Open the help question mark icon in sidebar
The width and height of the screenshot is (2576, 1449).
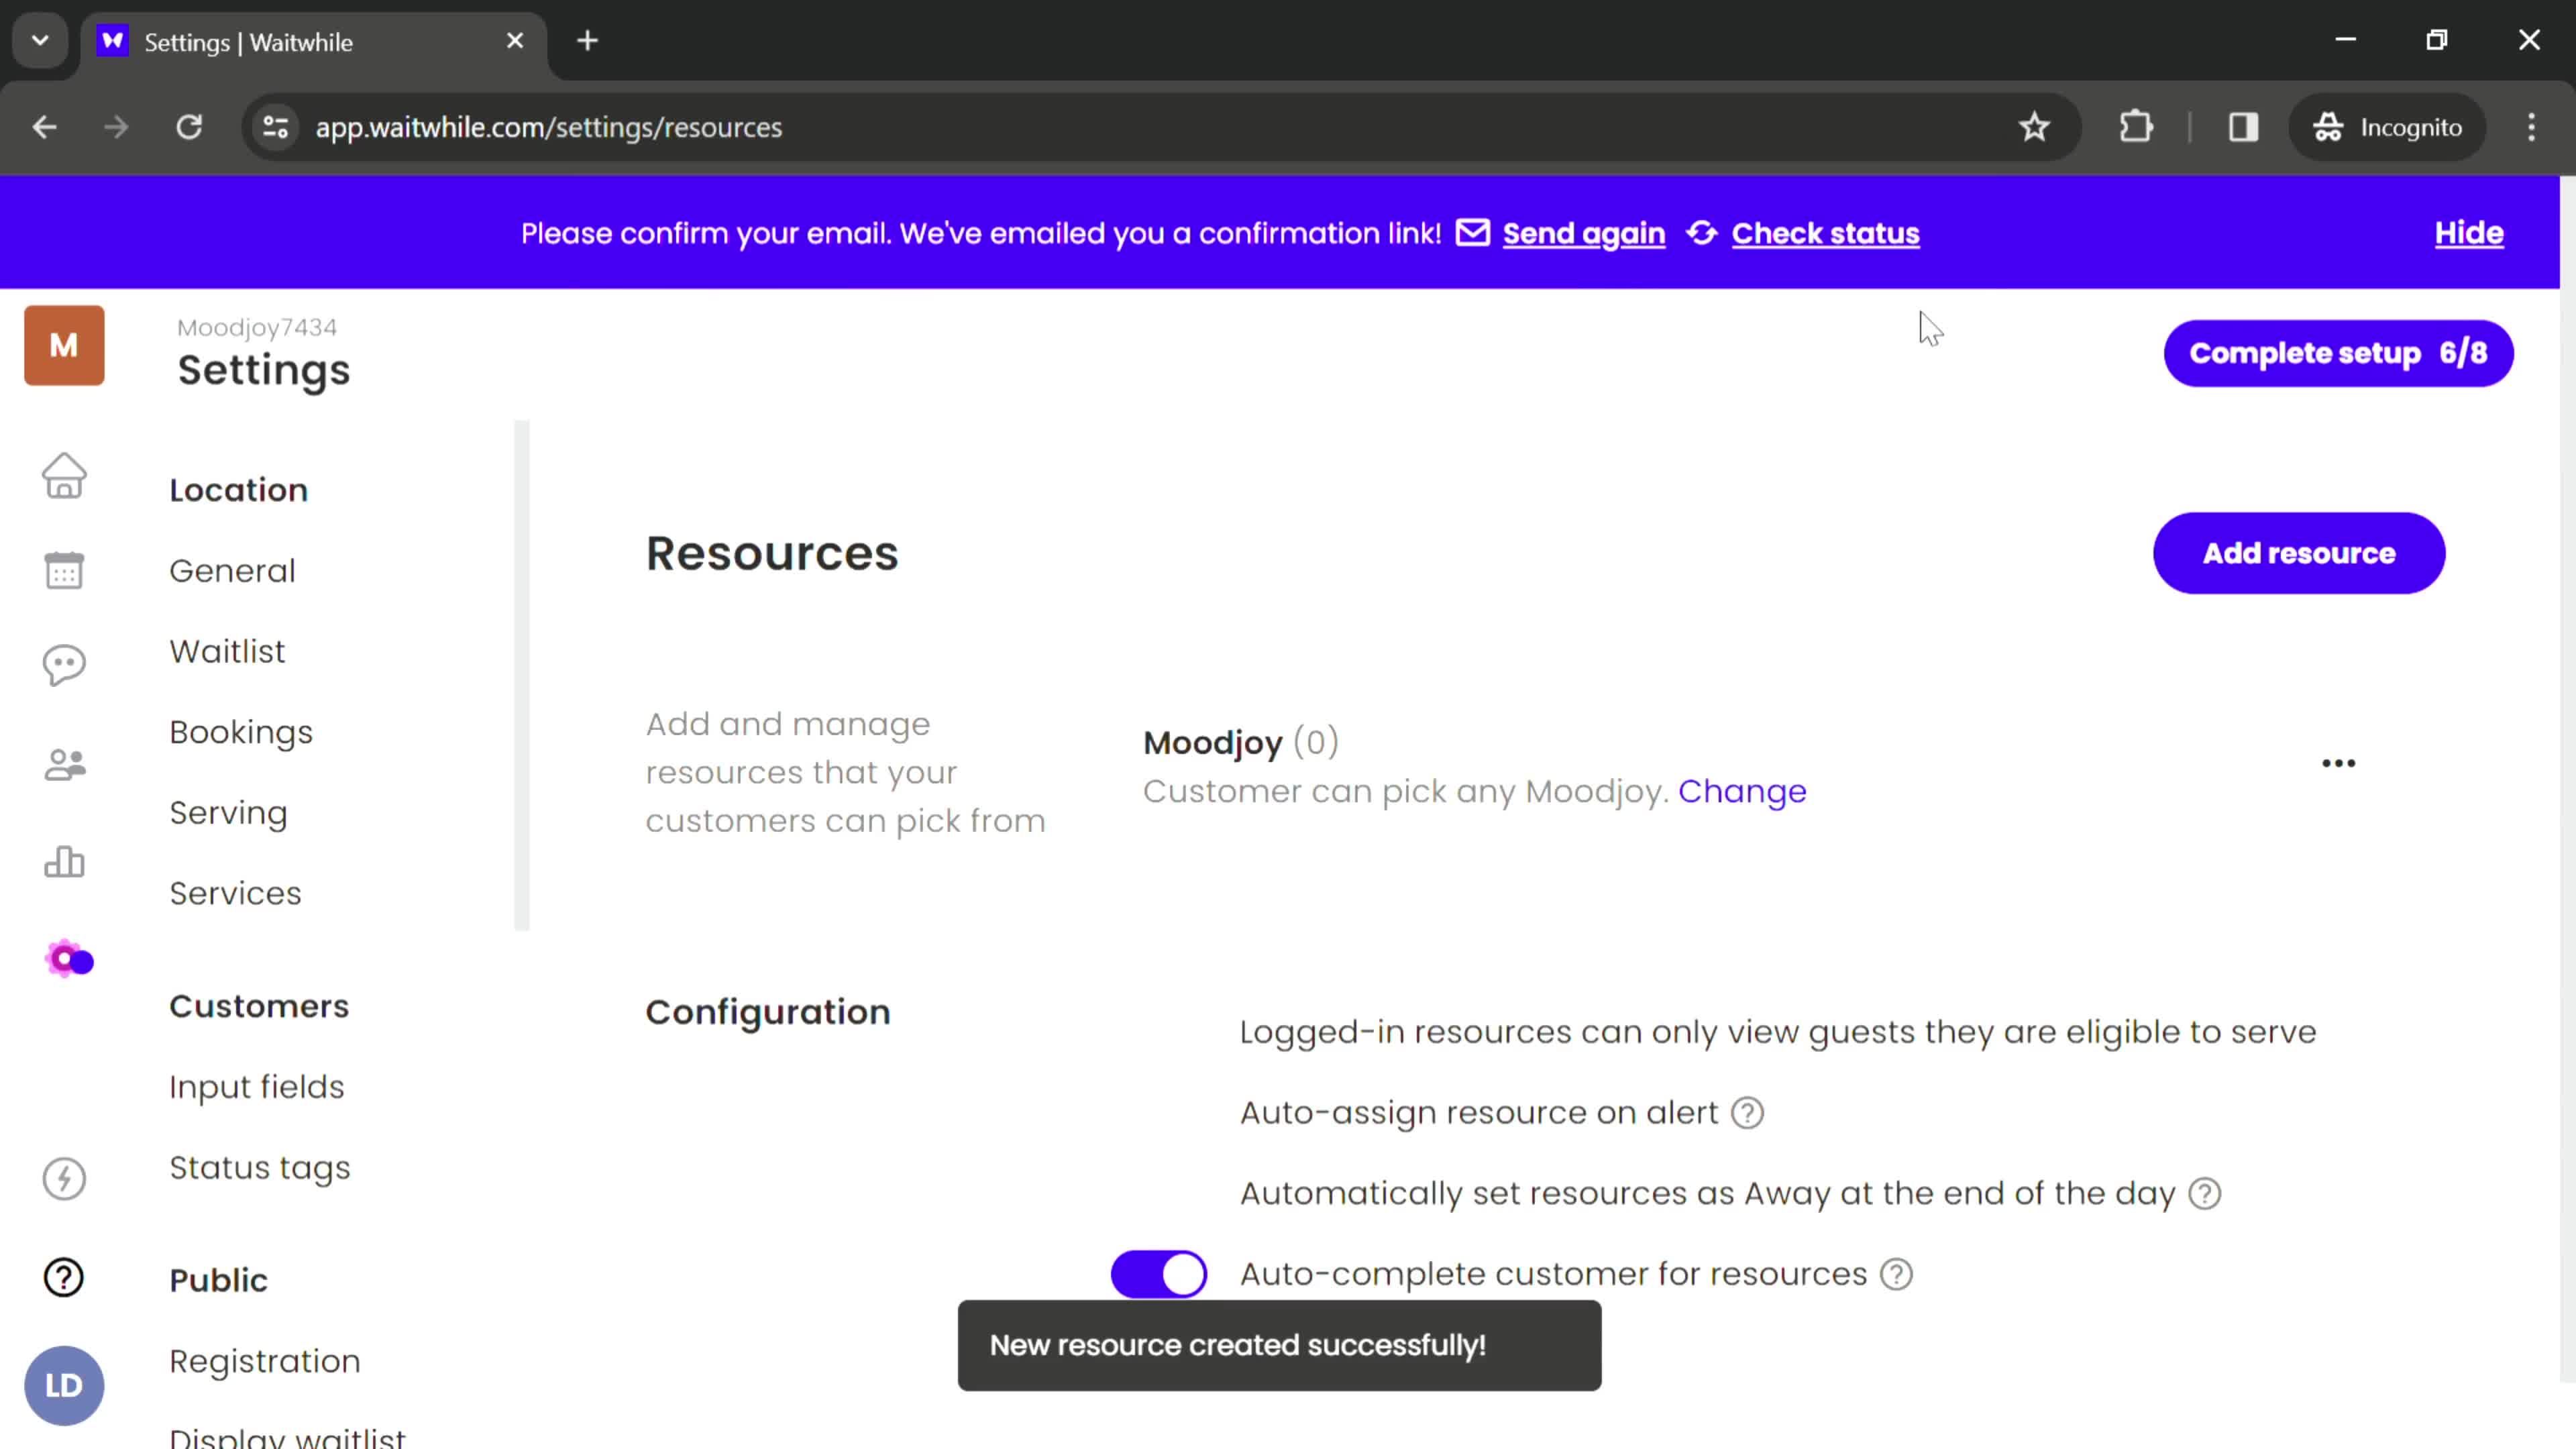click(x=64, y=1277)
